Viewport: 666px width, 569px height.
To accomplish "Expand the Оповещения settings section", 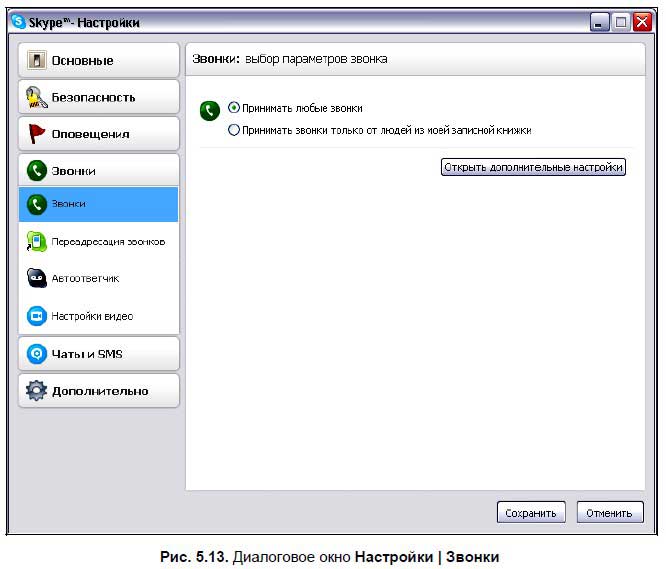I will point(98,134).
